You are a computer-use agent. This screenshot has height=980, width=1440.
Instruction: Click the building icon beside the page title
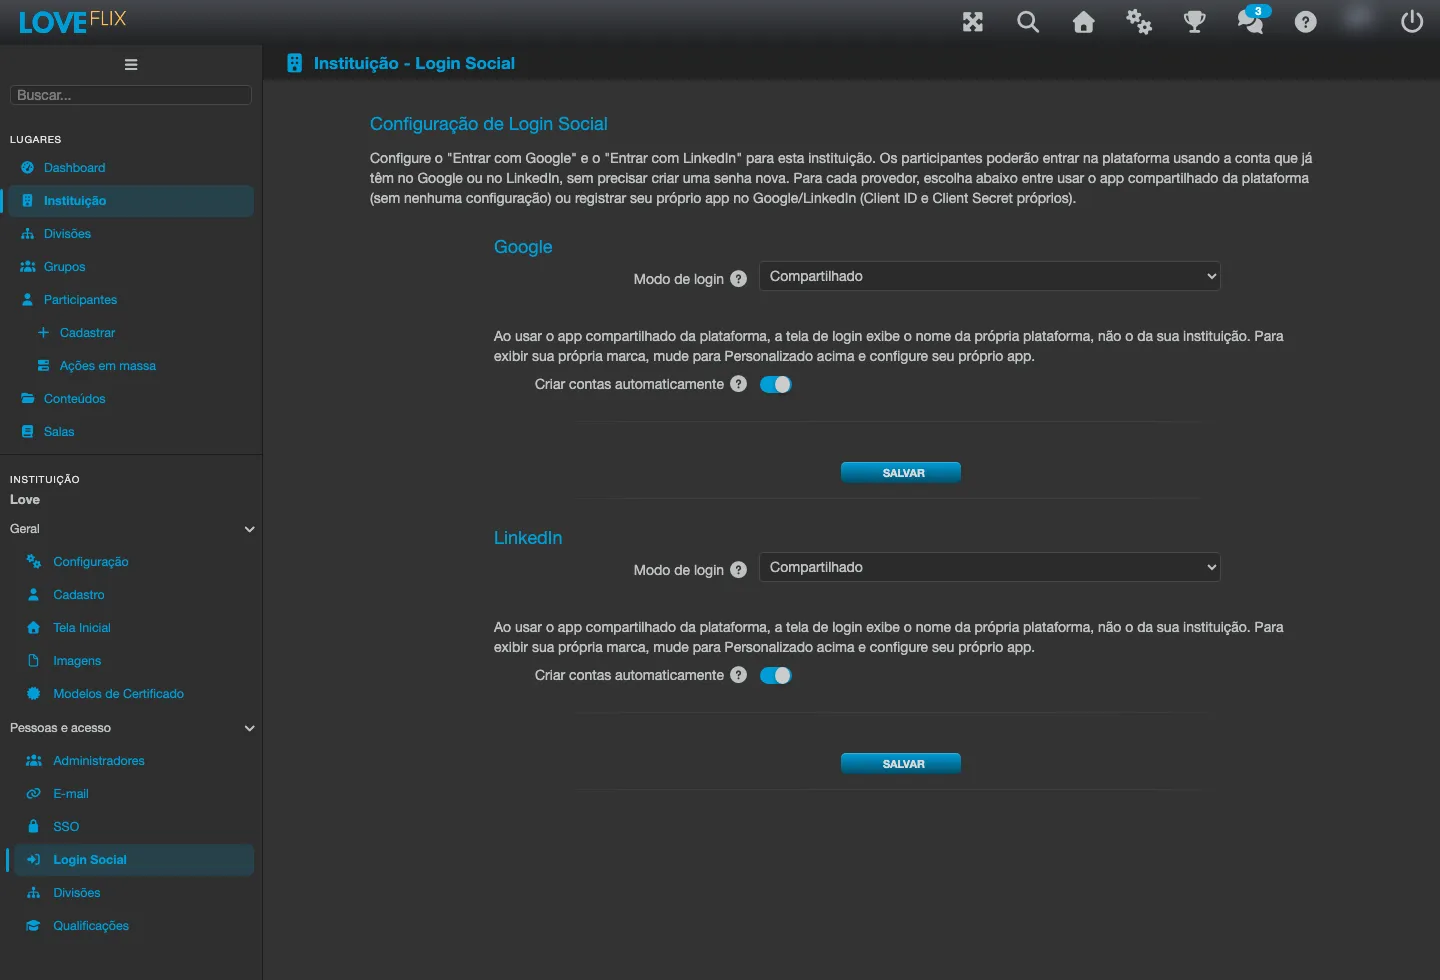pos(294,63)
